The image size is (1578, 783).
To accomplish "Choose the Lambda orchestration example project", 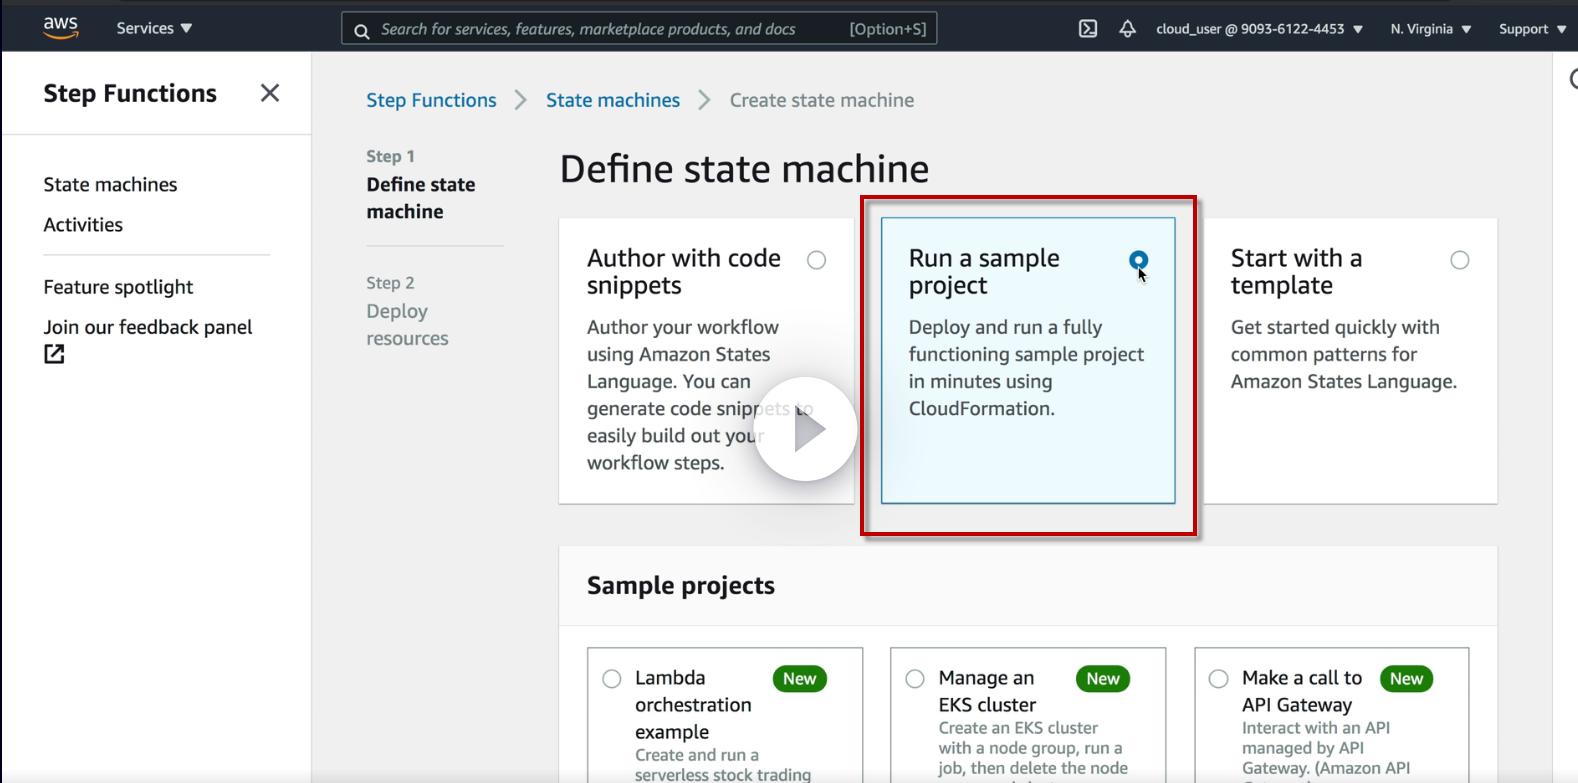I will [x=612, y=679].
